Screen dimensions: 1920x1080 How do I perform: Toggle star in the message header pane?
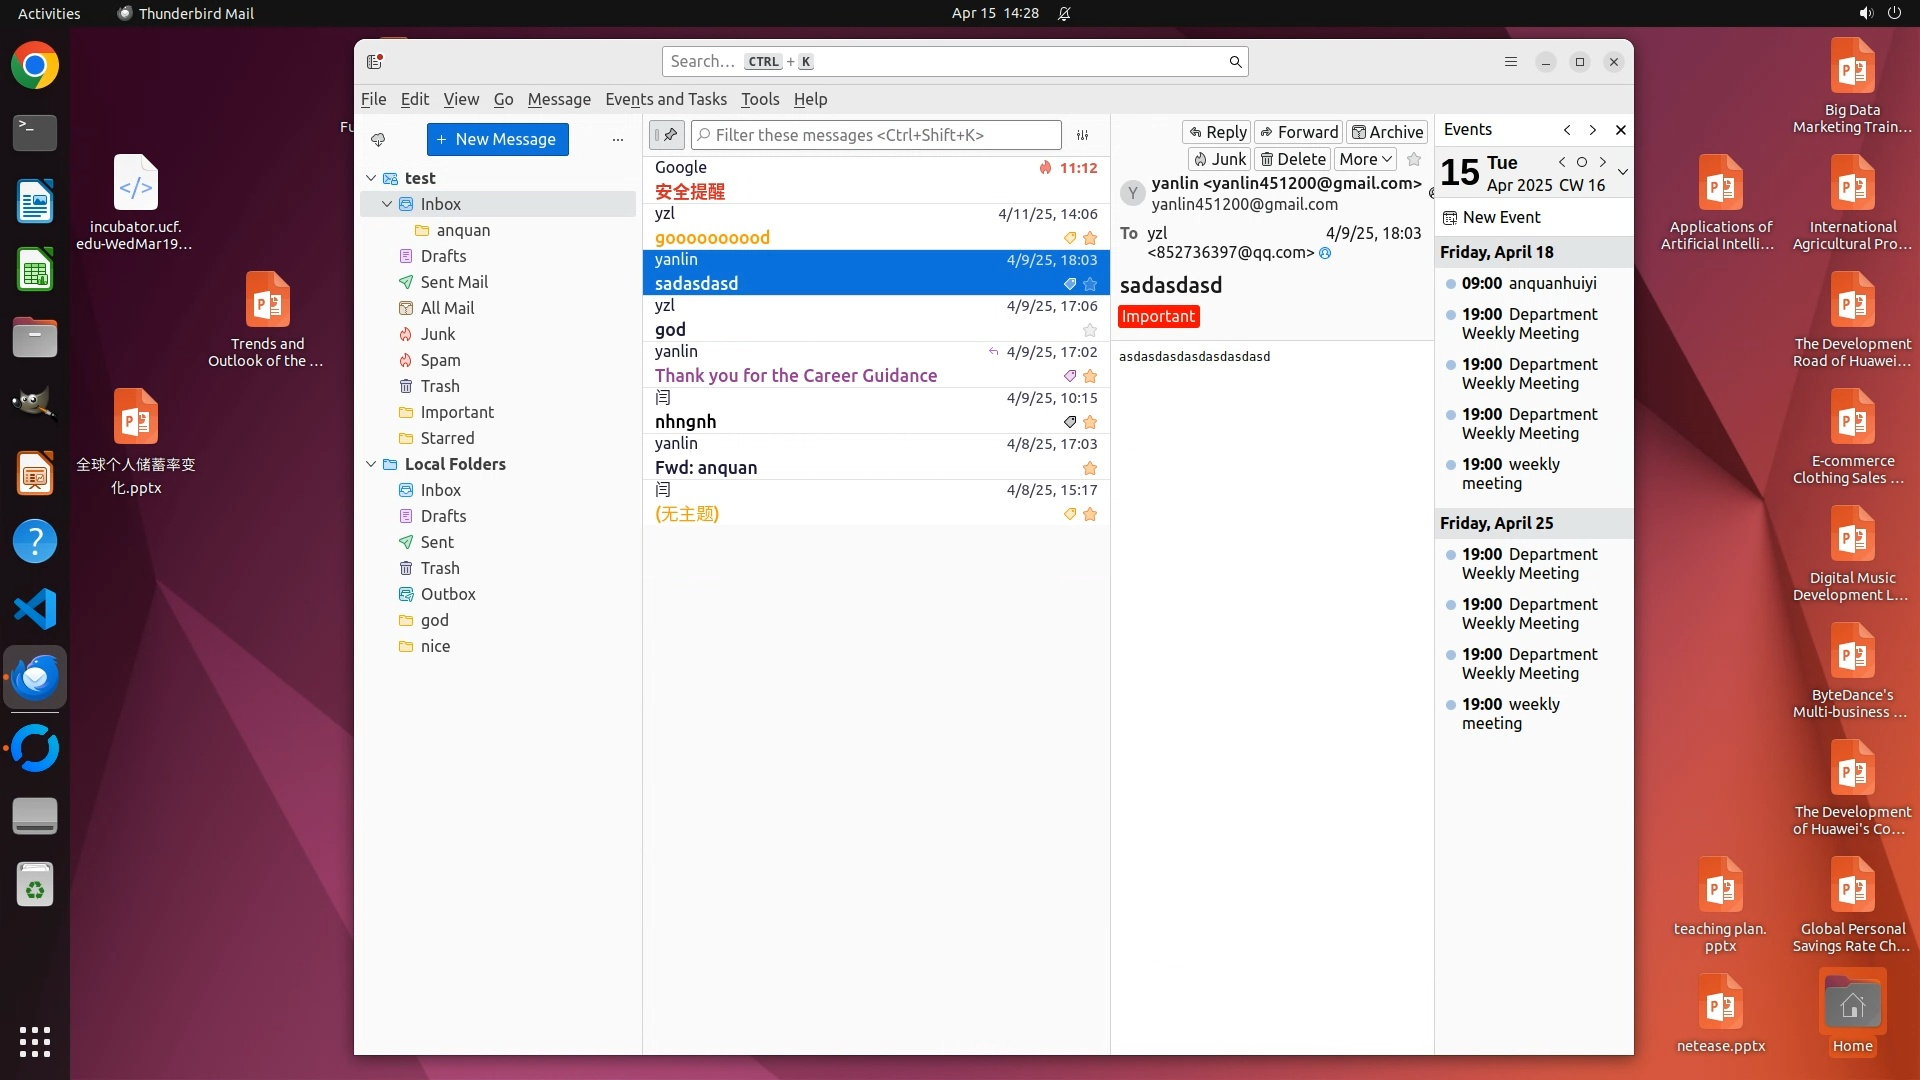point(1413,159)
